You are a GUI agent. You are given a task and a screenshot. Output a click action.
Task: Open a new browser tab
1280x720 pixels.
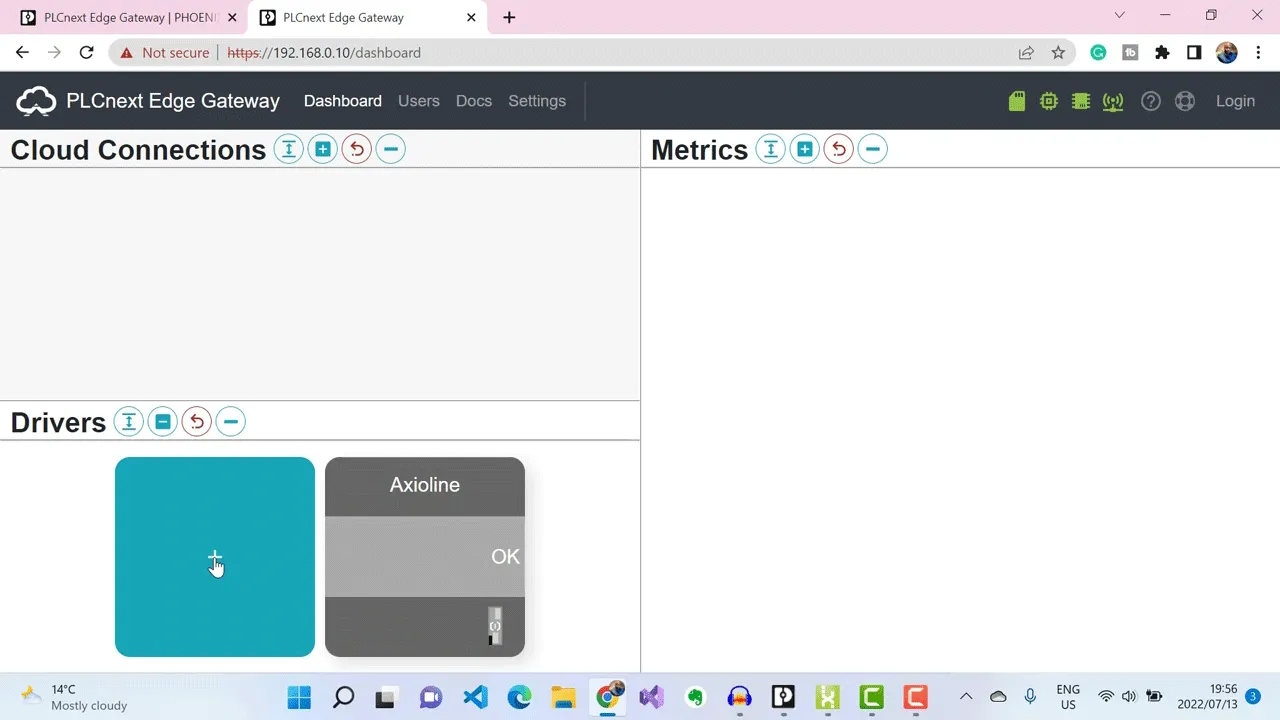click(509, 18)
